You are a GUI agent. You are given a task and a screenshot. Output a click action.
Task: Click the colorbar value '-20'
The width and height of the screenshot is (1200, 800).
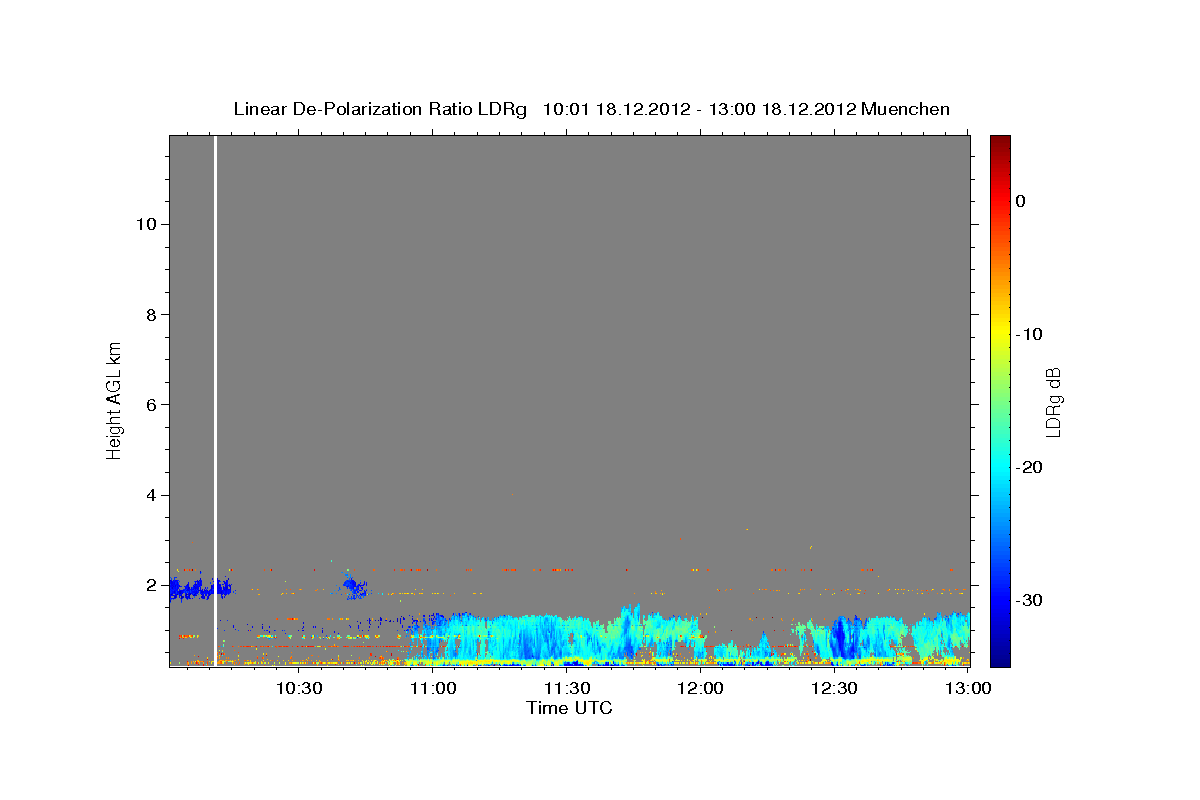pyautogui.click(x=1030, y=467)
